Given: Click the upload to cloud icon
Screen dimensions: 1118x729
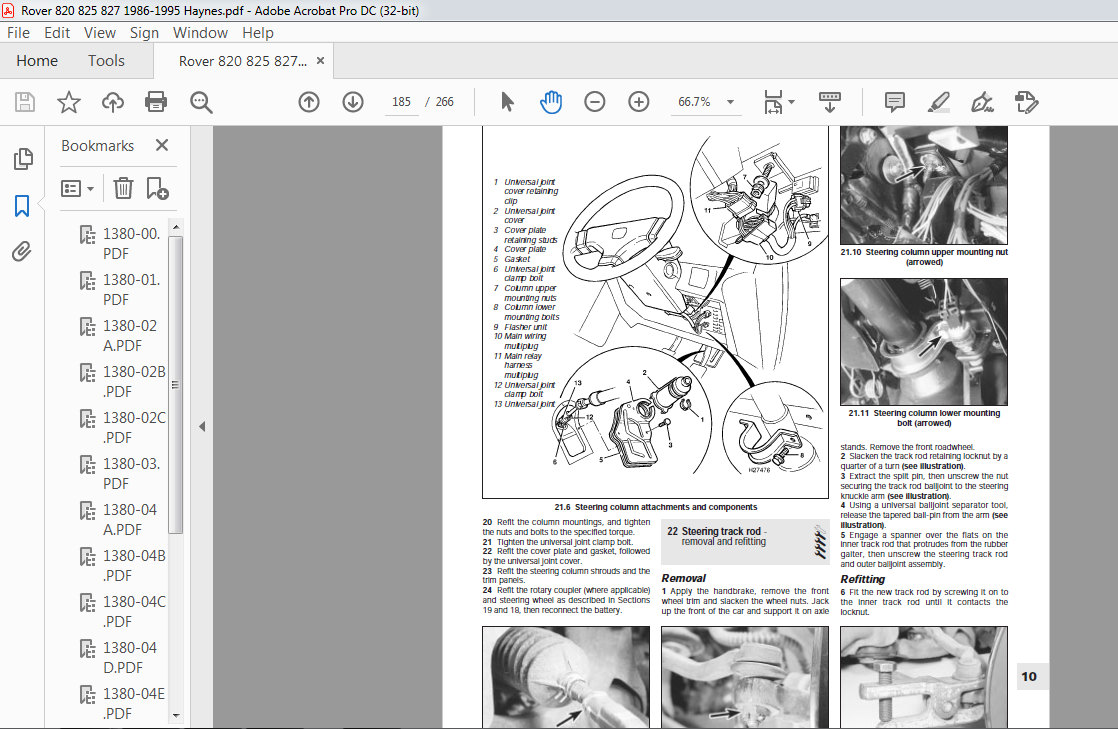Looking at the screenshot, I should point(113,102).
